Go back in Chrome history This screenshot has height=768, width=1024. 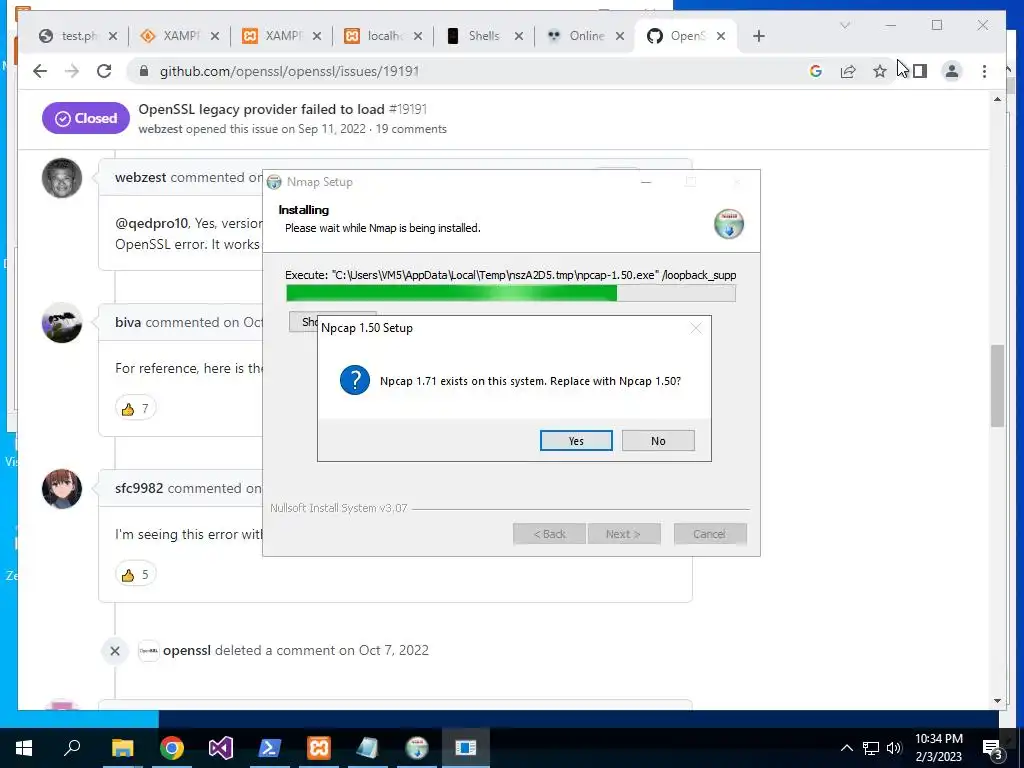[x=40, y=71]
